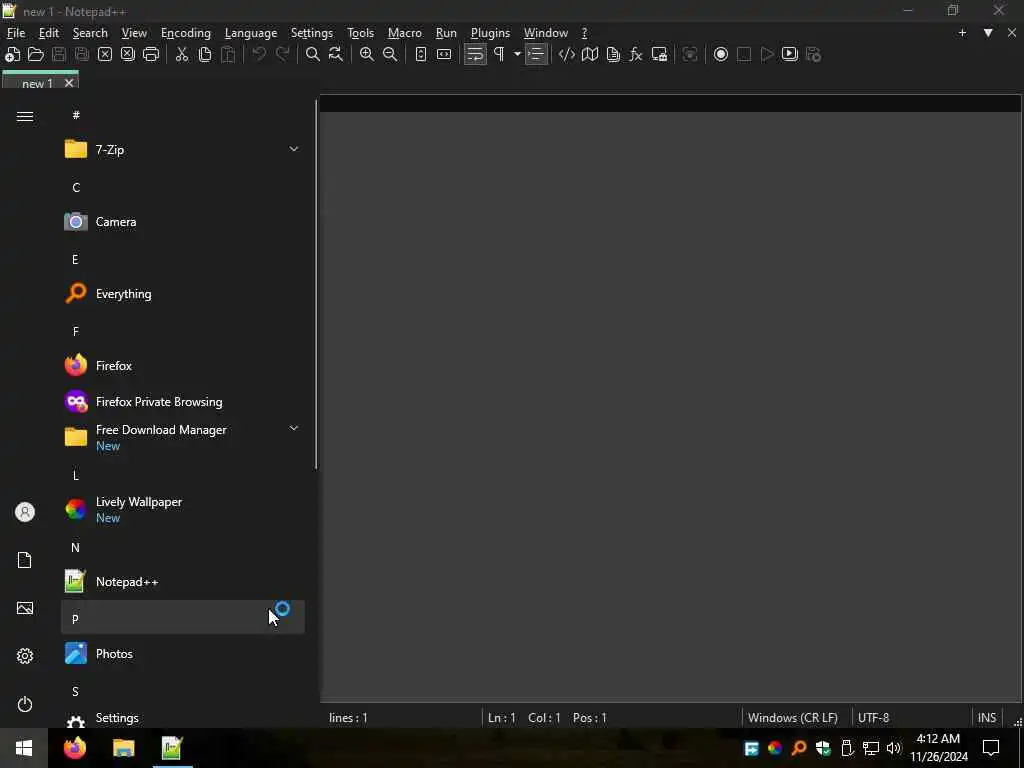Open the Macro menu
Viewport: 1024px width, 768px height.
[405, 33]
